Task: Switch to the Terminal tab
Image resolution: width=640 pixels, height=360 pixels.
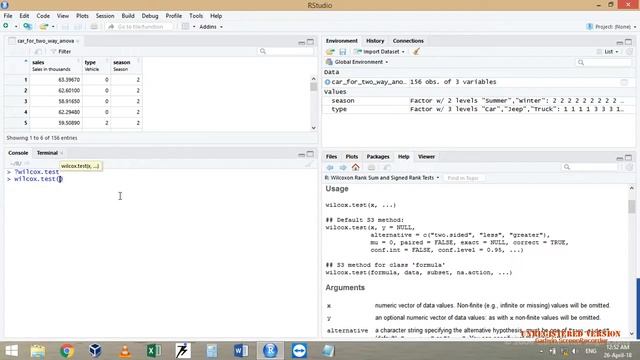Action: [47, 153]
